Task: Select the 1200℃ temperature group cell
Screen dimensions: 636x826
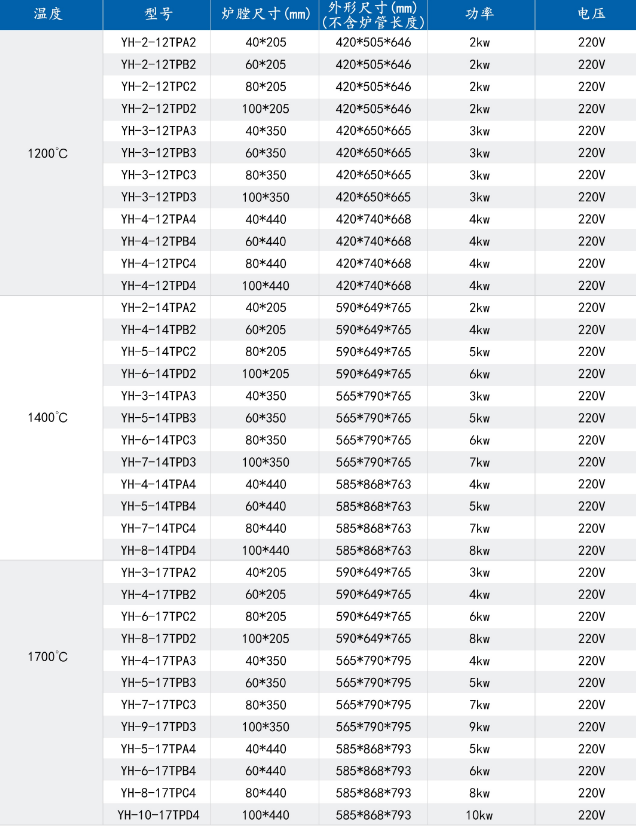Action: point(48,153)
